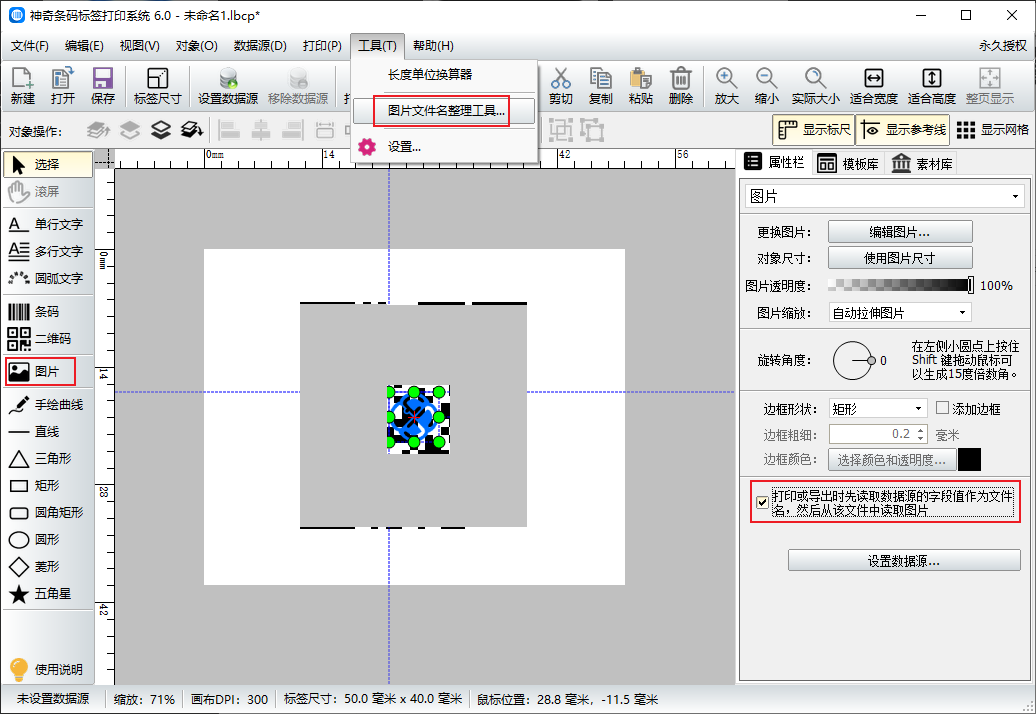Select the 直线 line tool
Image resolution: width=1036 pixels, height=714 pixels.
point(48,432)
